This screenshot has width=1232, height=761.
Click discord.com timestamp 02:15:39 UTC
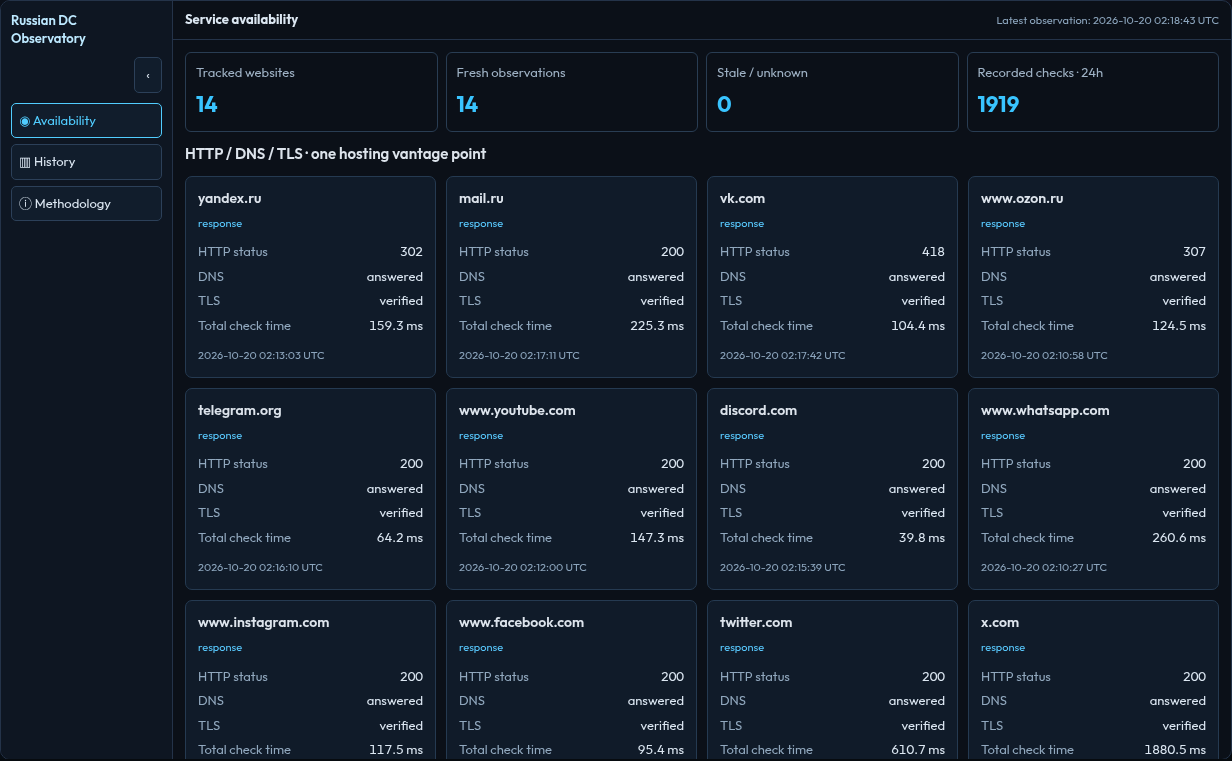[x=782, y=567]
